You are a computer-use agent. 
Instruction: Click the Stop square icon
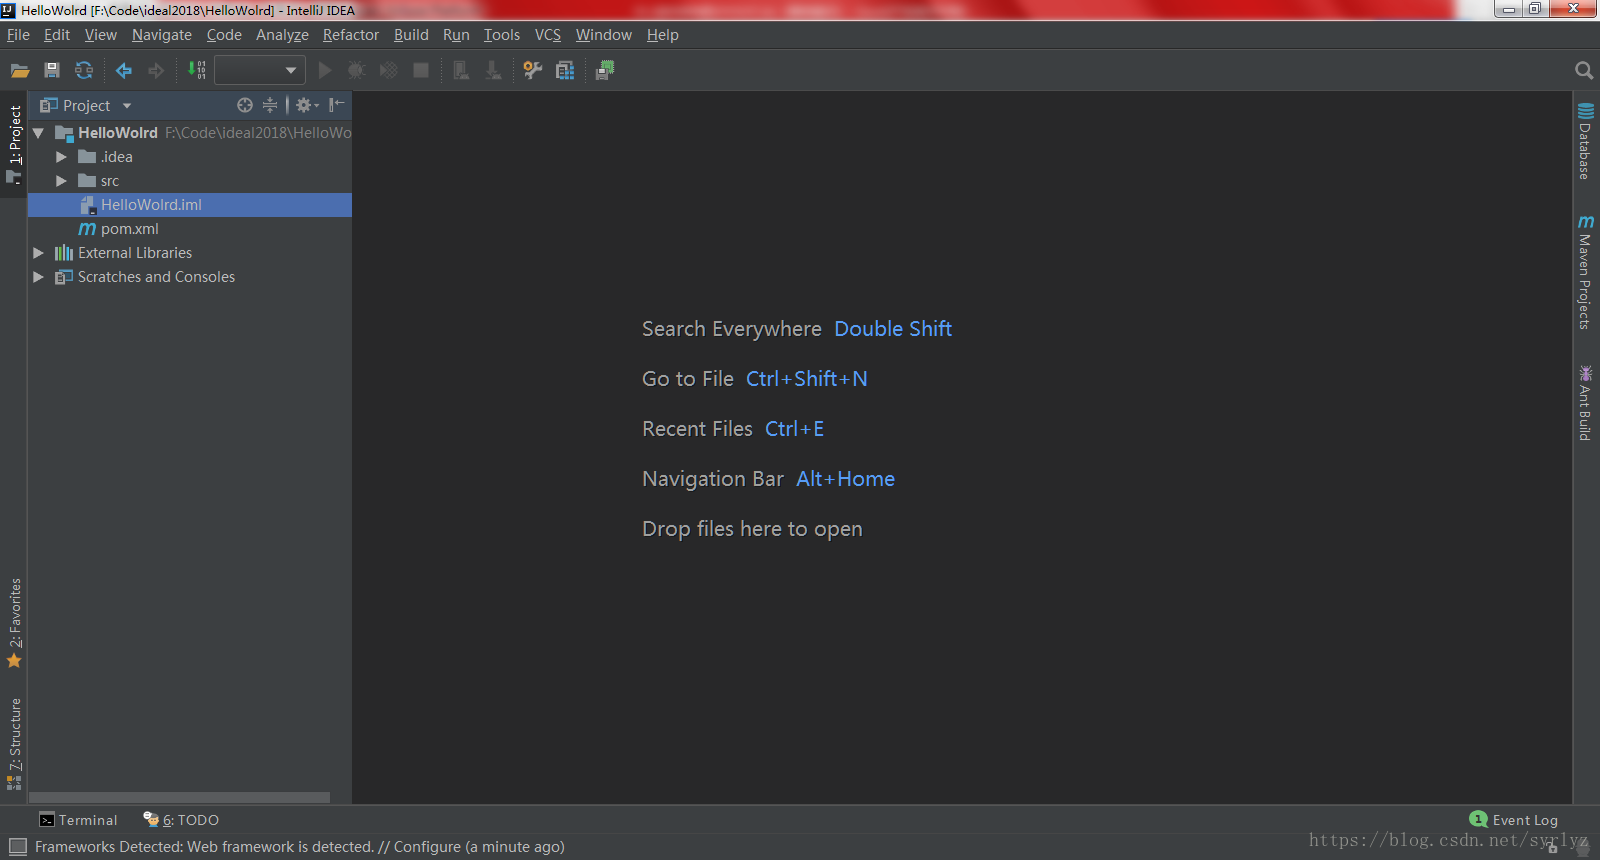click(421, 70)
